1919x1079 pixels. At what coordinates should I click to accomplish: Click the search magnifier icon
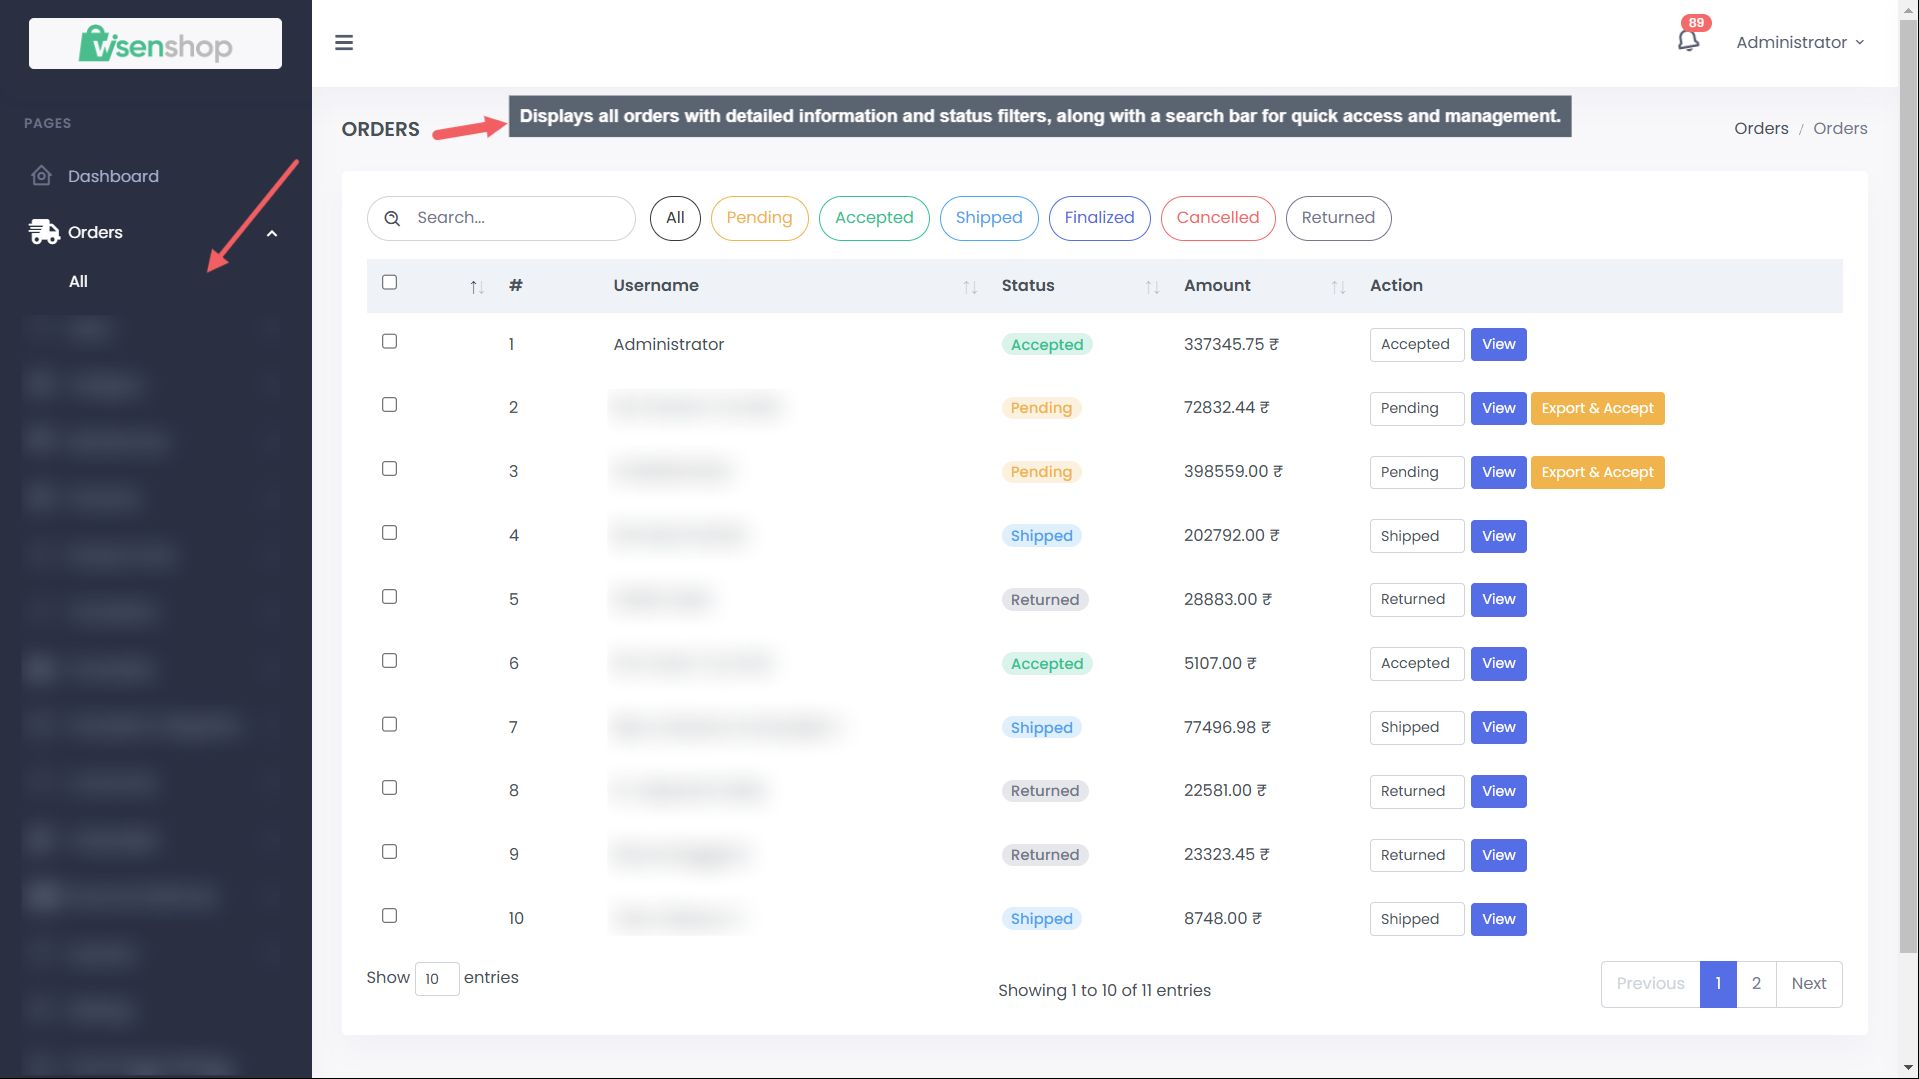point(392,218)
